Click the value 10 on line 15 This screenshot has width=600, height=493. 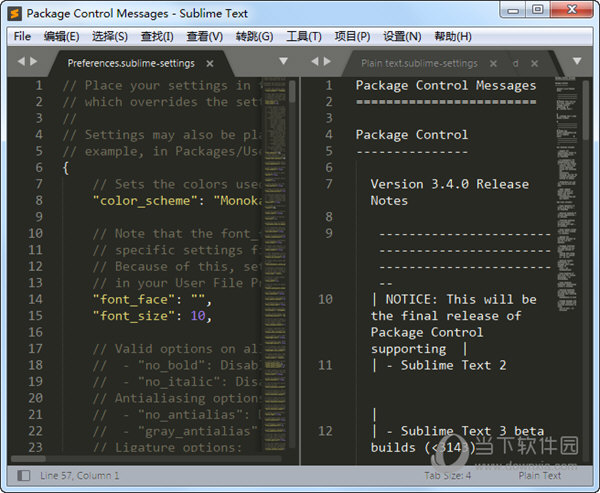[x=198, y=316]
